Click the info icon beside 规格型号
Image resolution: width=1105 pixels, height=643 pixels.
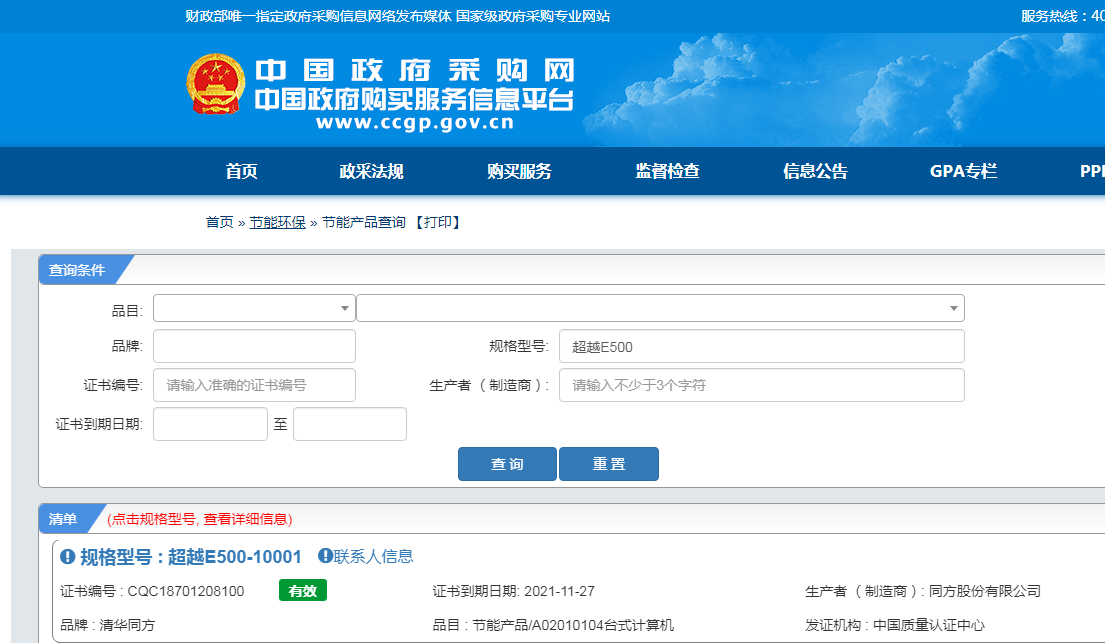pos(68,557)
